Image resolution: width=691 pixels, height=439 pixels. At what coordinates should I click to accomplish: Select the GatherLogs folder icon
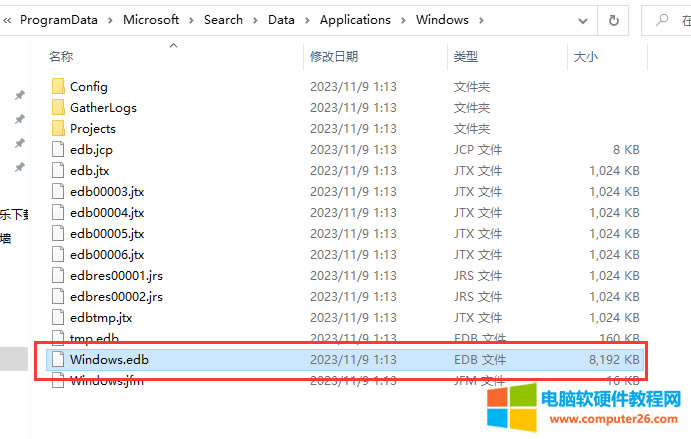57,108
